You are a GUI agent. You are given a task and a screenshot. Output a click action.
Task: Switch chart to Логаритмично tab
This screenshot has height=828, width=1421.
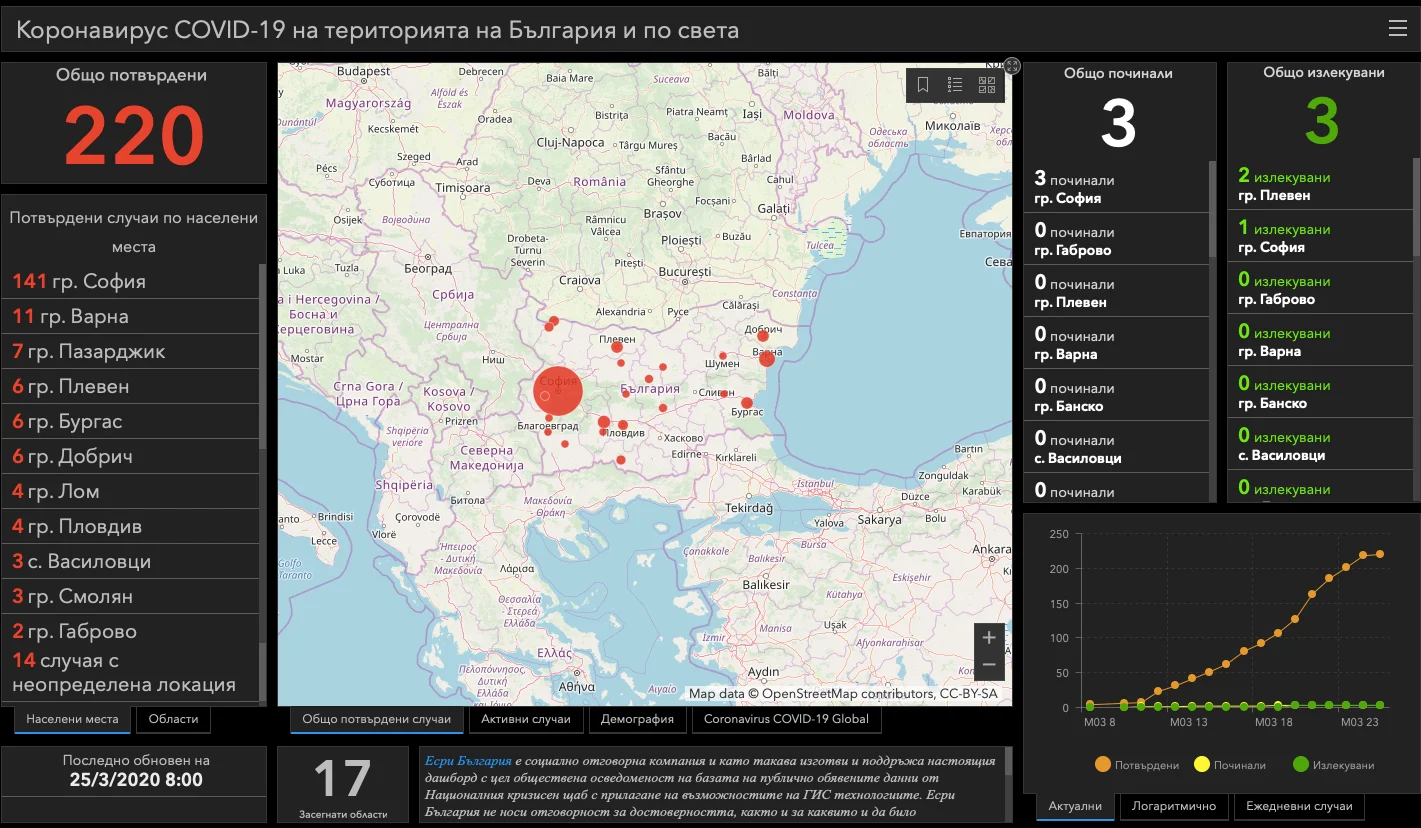(1174, 806)
